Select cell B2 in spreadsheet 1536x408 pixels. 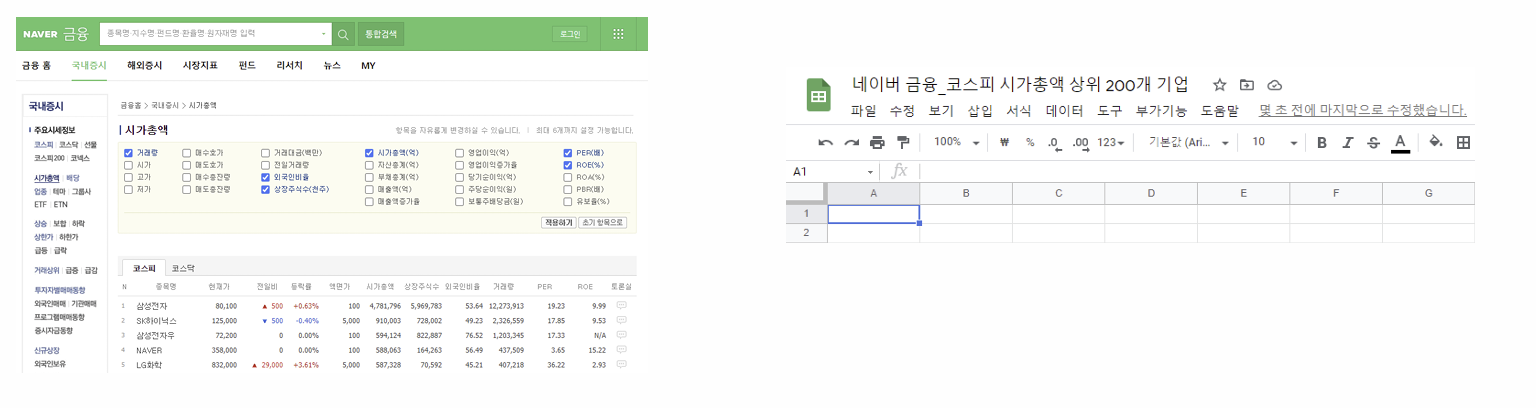click(x=966, y=232)
